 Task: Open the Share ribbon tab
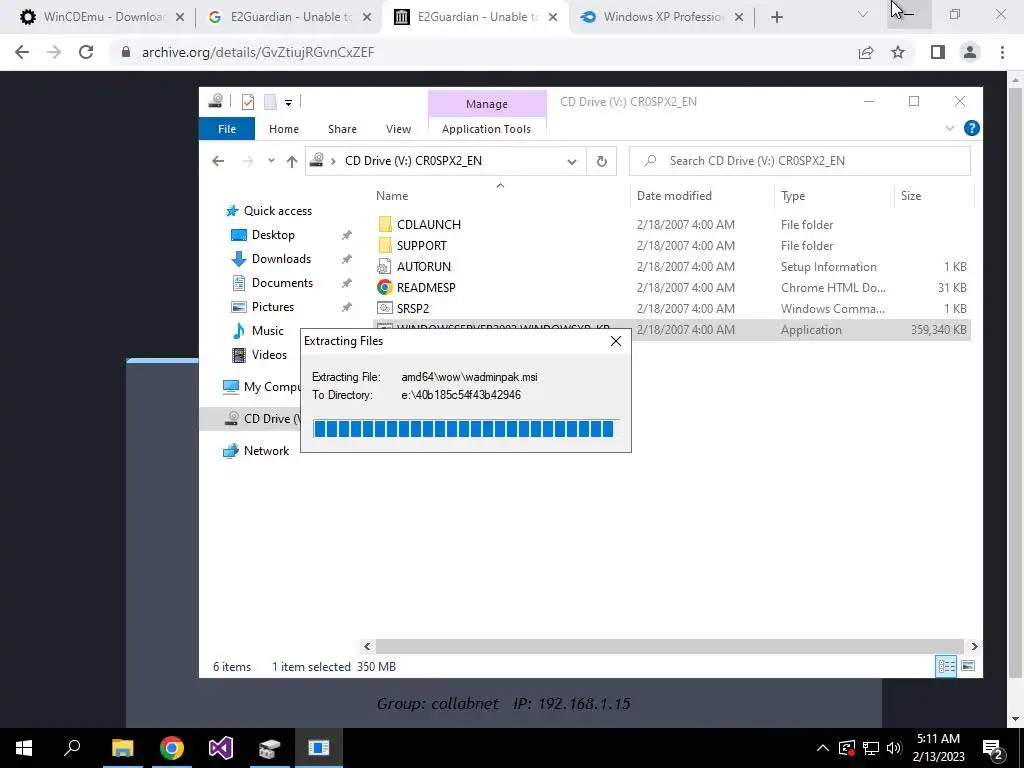tap(342, 129)
